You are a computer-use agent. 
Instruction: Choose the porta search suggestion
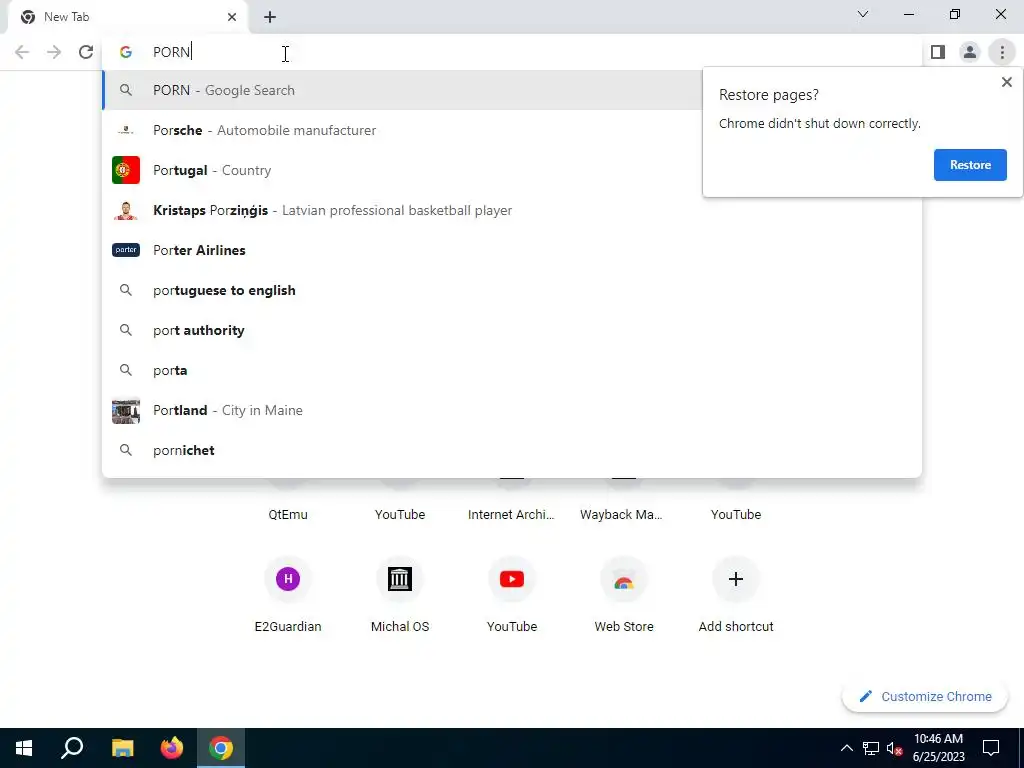click(512, 370)
